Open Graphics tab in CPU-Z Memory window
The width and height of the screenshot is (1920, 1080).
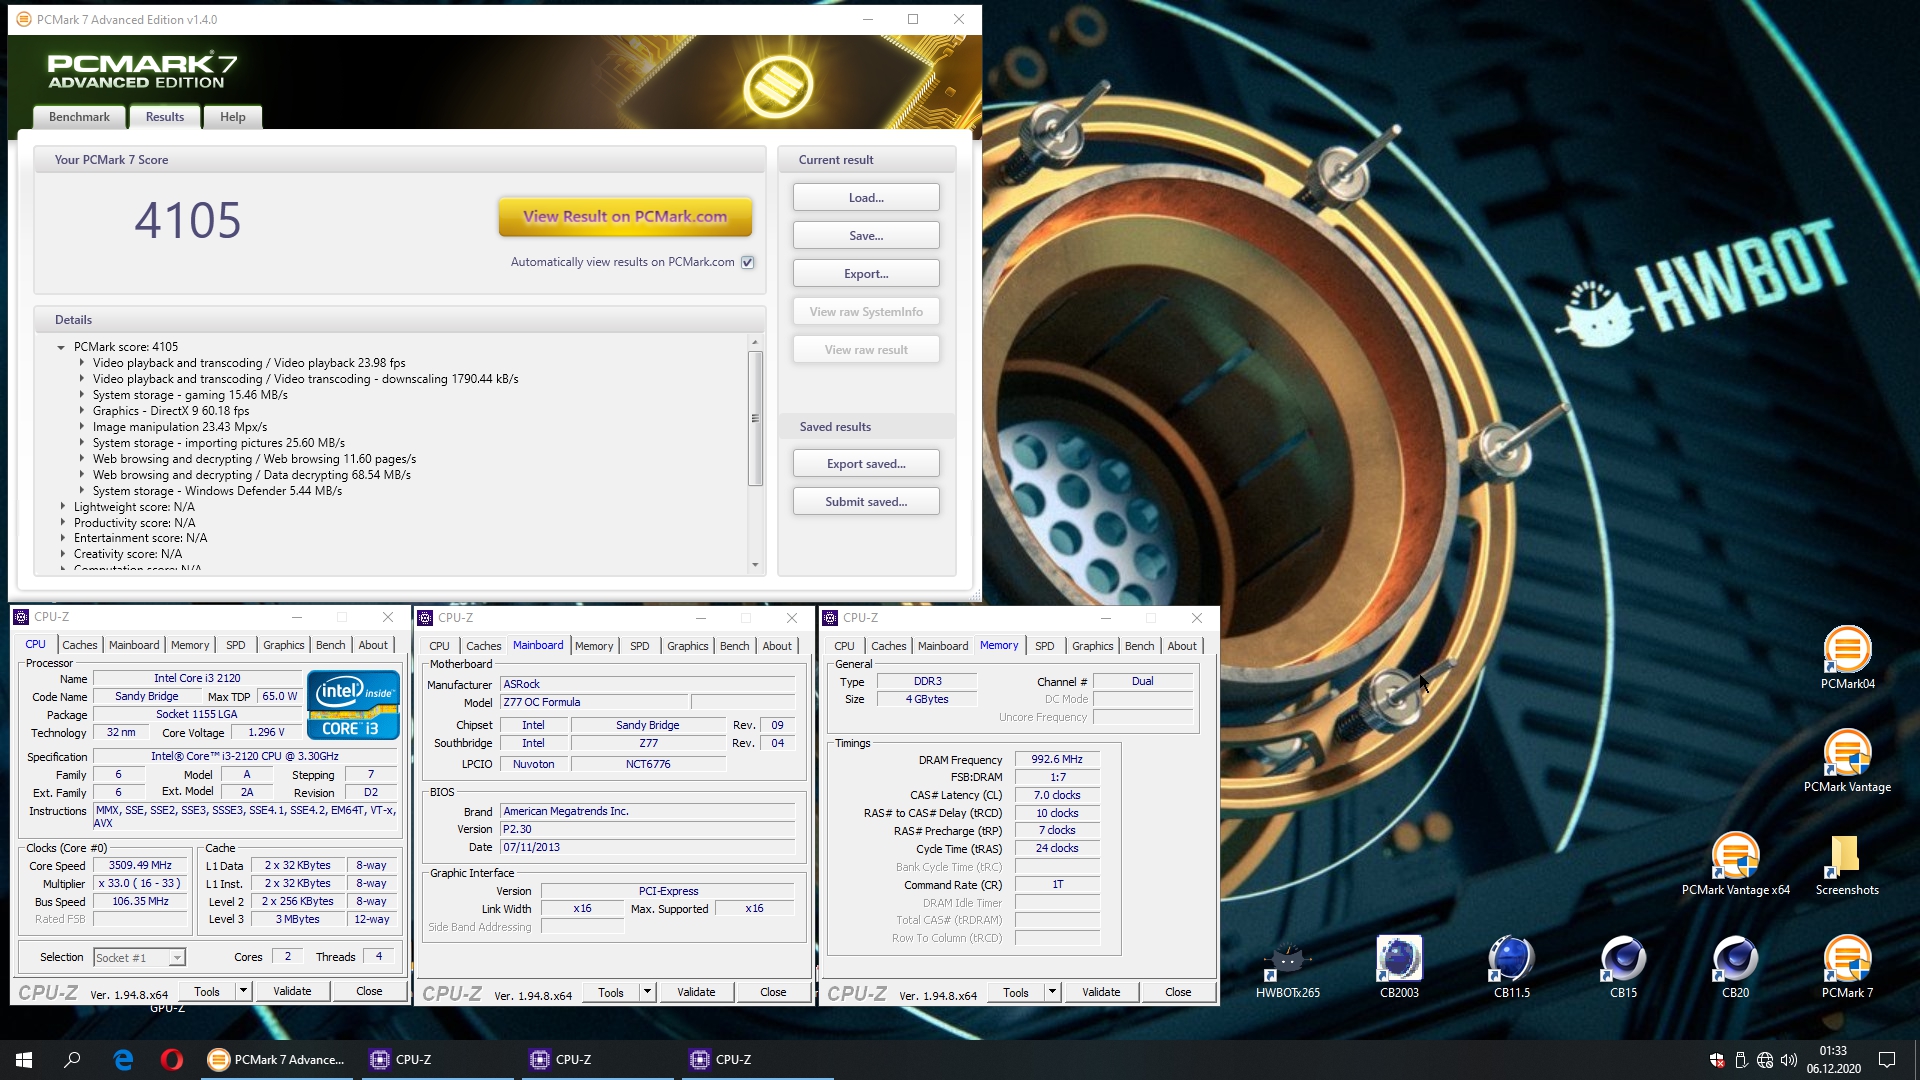coord(1092,646)
